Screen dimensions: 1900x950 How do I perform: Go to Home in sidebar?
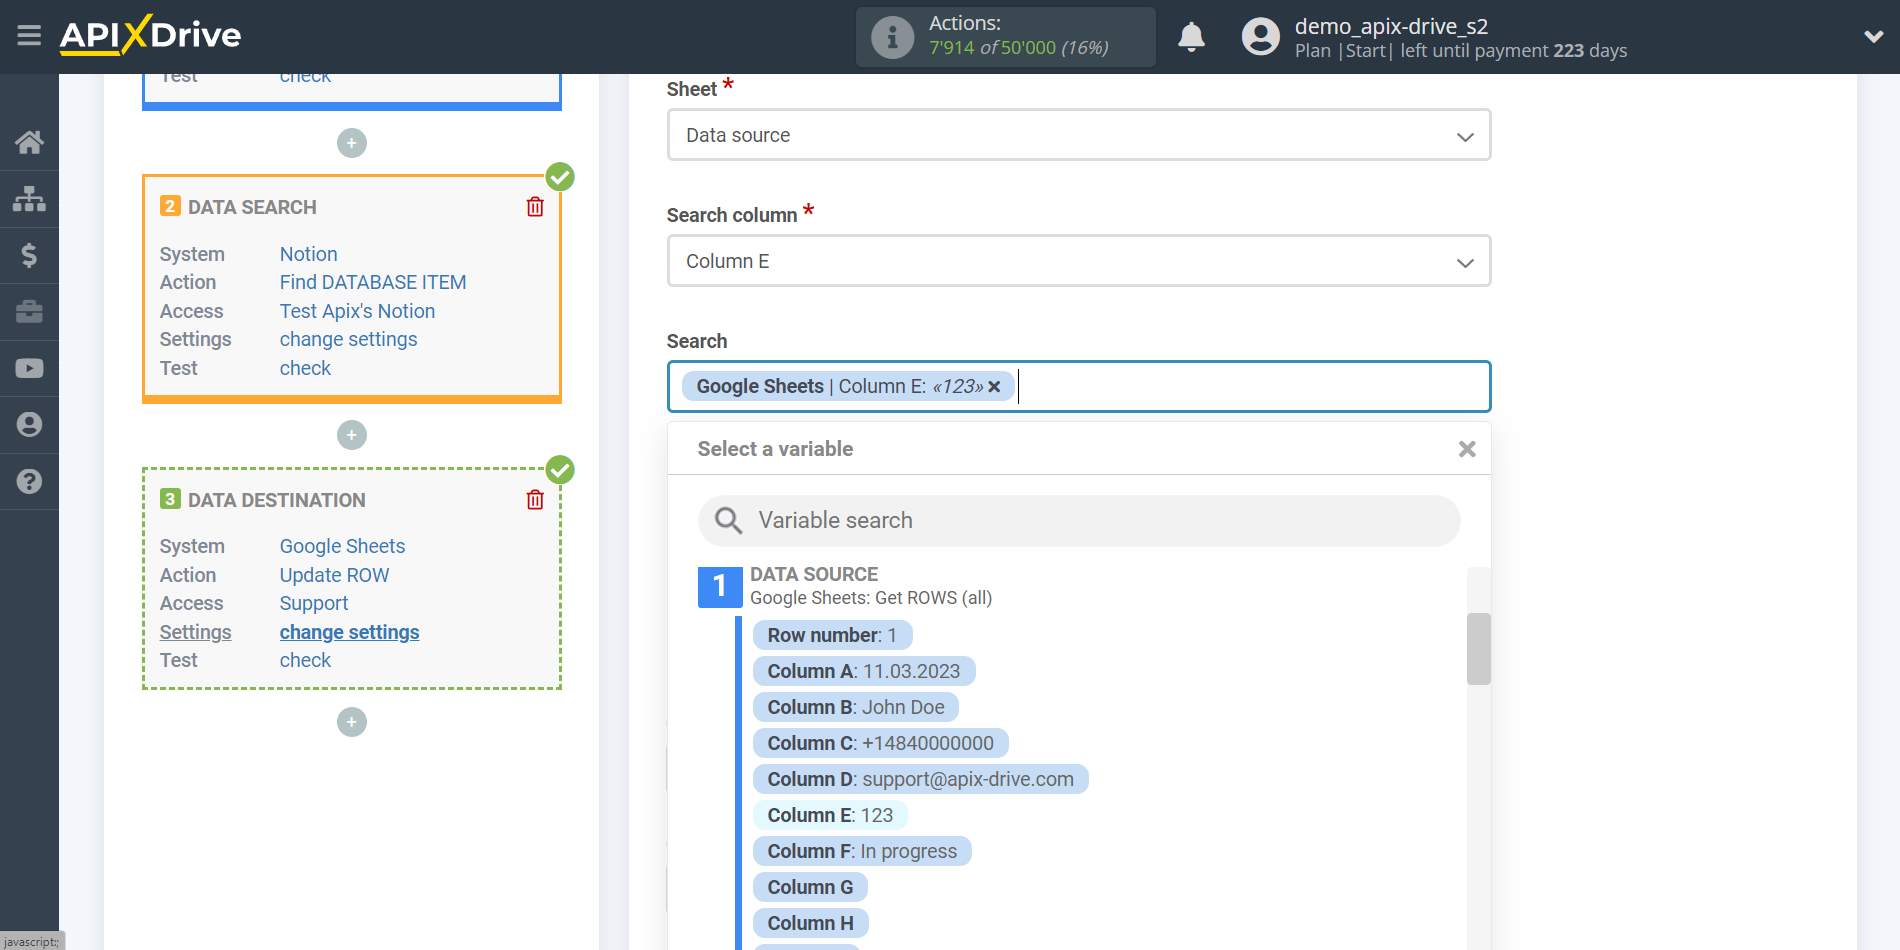click(29, 142)
